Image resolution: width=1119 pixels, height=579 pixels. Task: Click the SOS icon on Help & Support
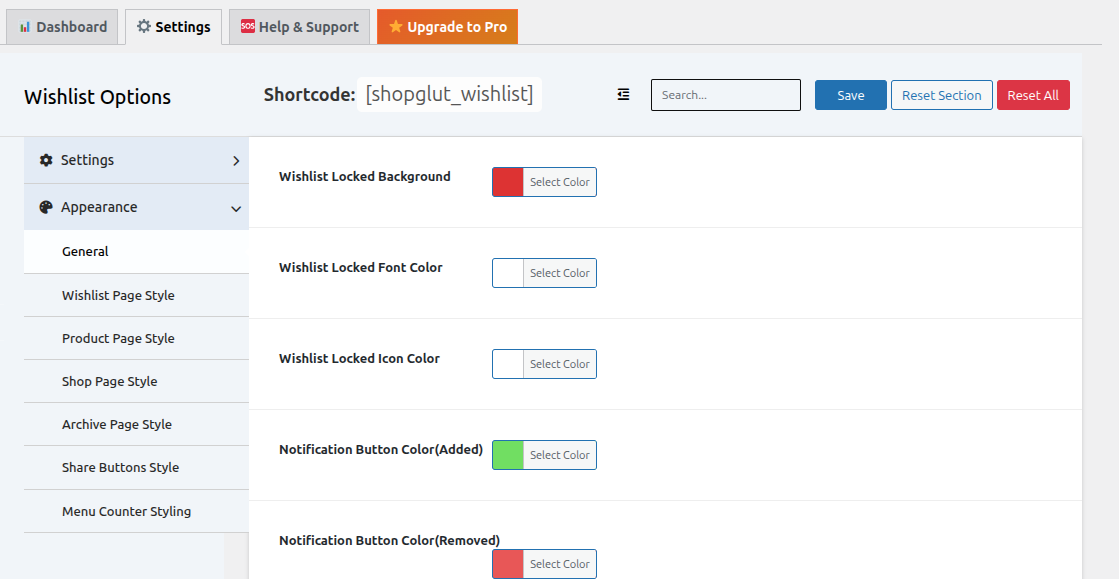tap(248, 26)
